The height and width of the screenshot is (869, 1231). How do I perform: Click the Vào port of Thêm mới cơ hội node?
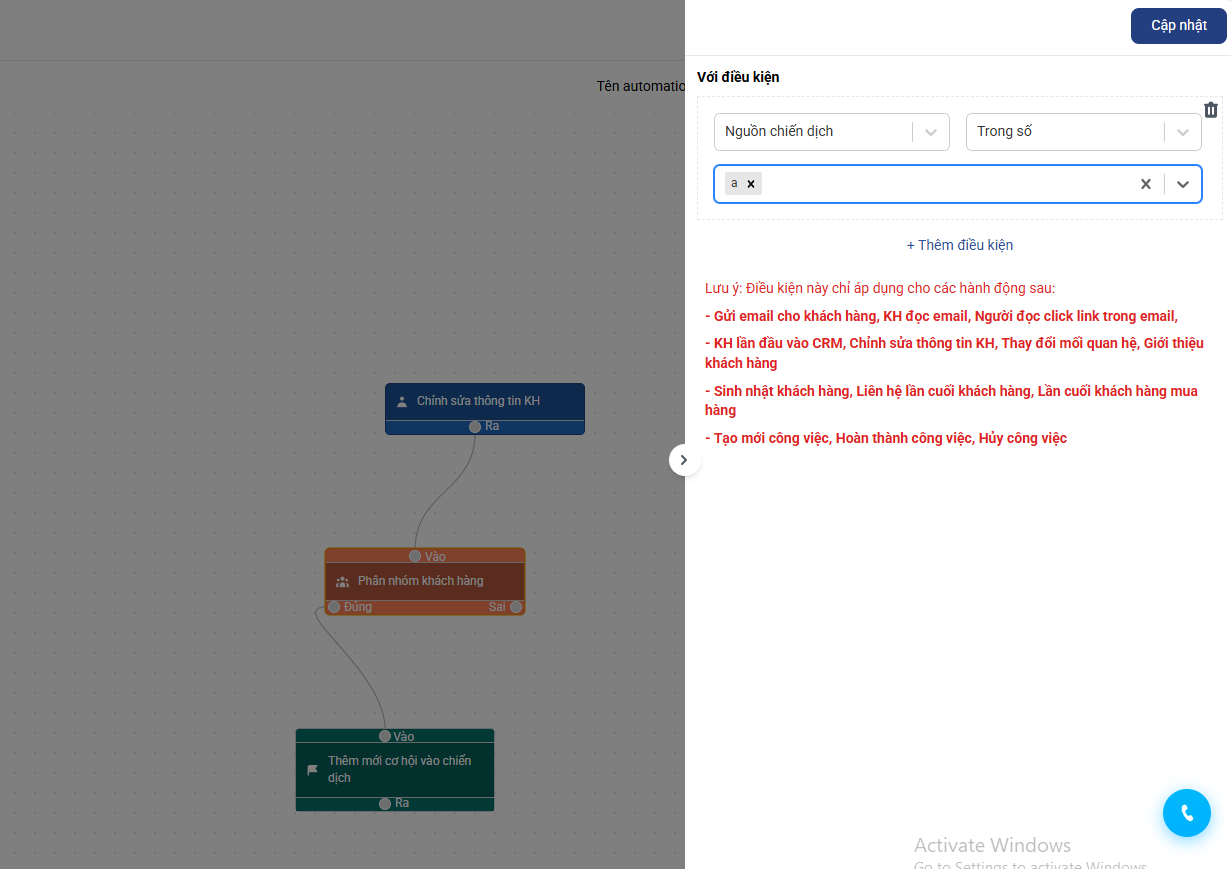click(x=385, y=736)
